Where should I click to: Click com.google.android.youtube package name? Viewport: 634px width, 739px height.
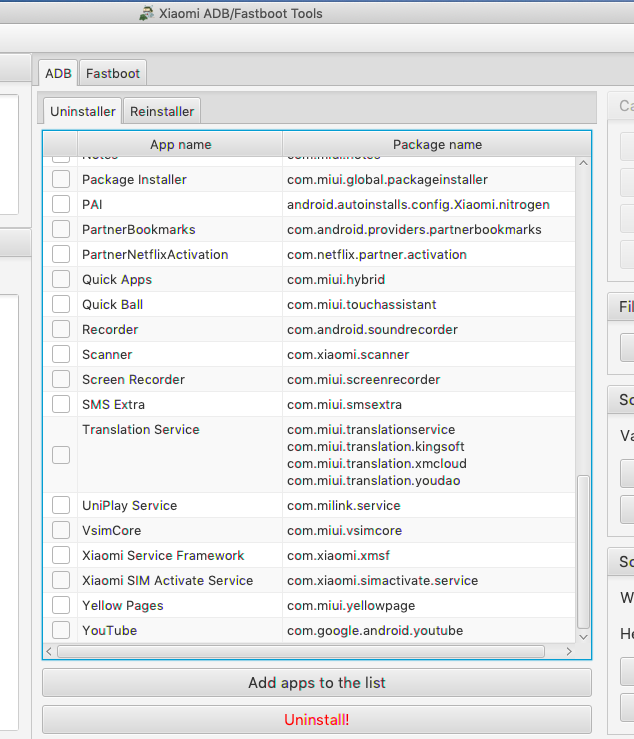click(x=375, y=631)
